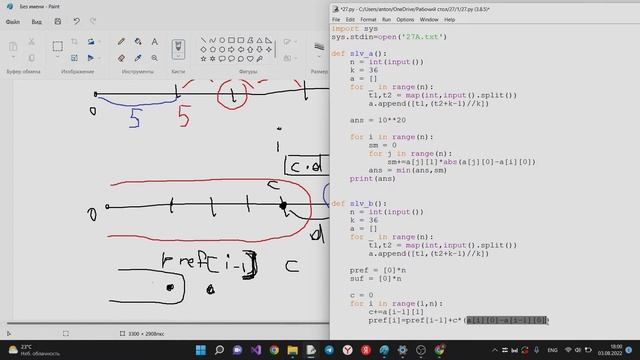Show hidden system tray icons

tap(494, 350)
